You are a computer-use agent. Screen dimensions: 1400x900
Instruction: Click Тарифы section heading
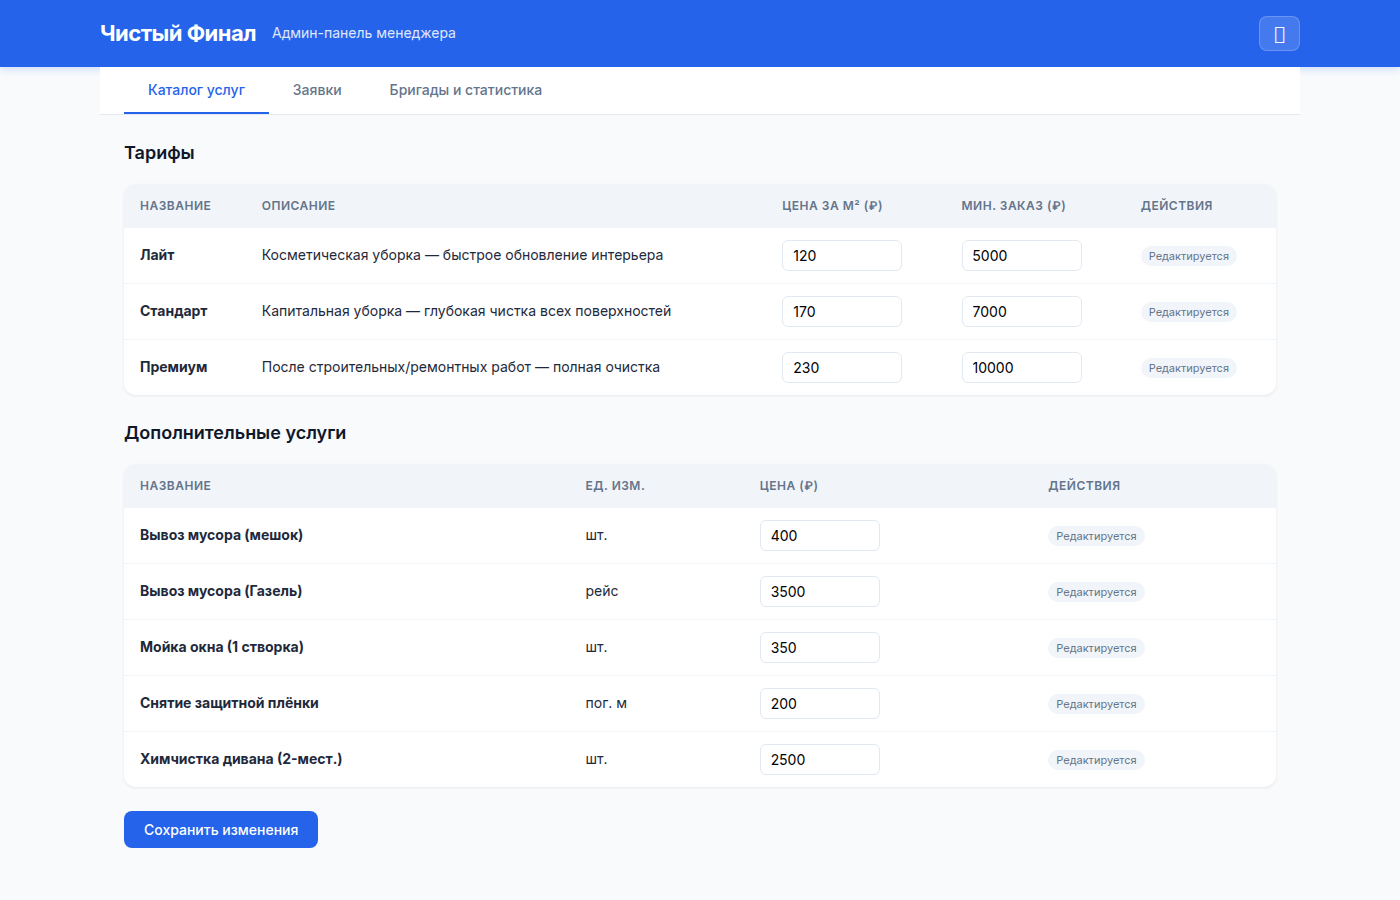[159, 153]
